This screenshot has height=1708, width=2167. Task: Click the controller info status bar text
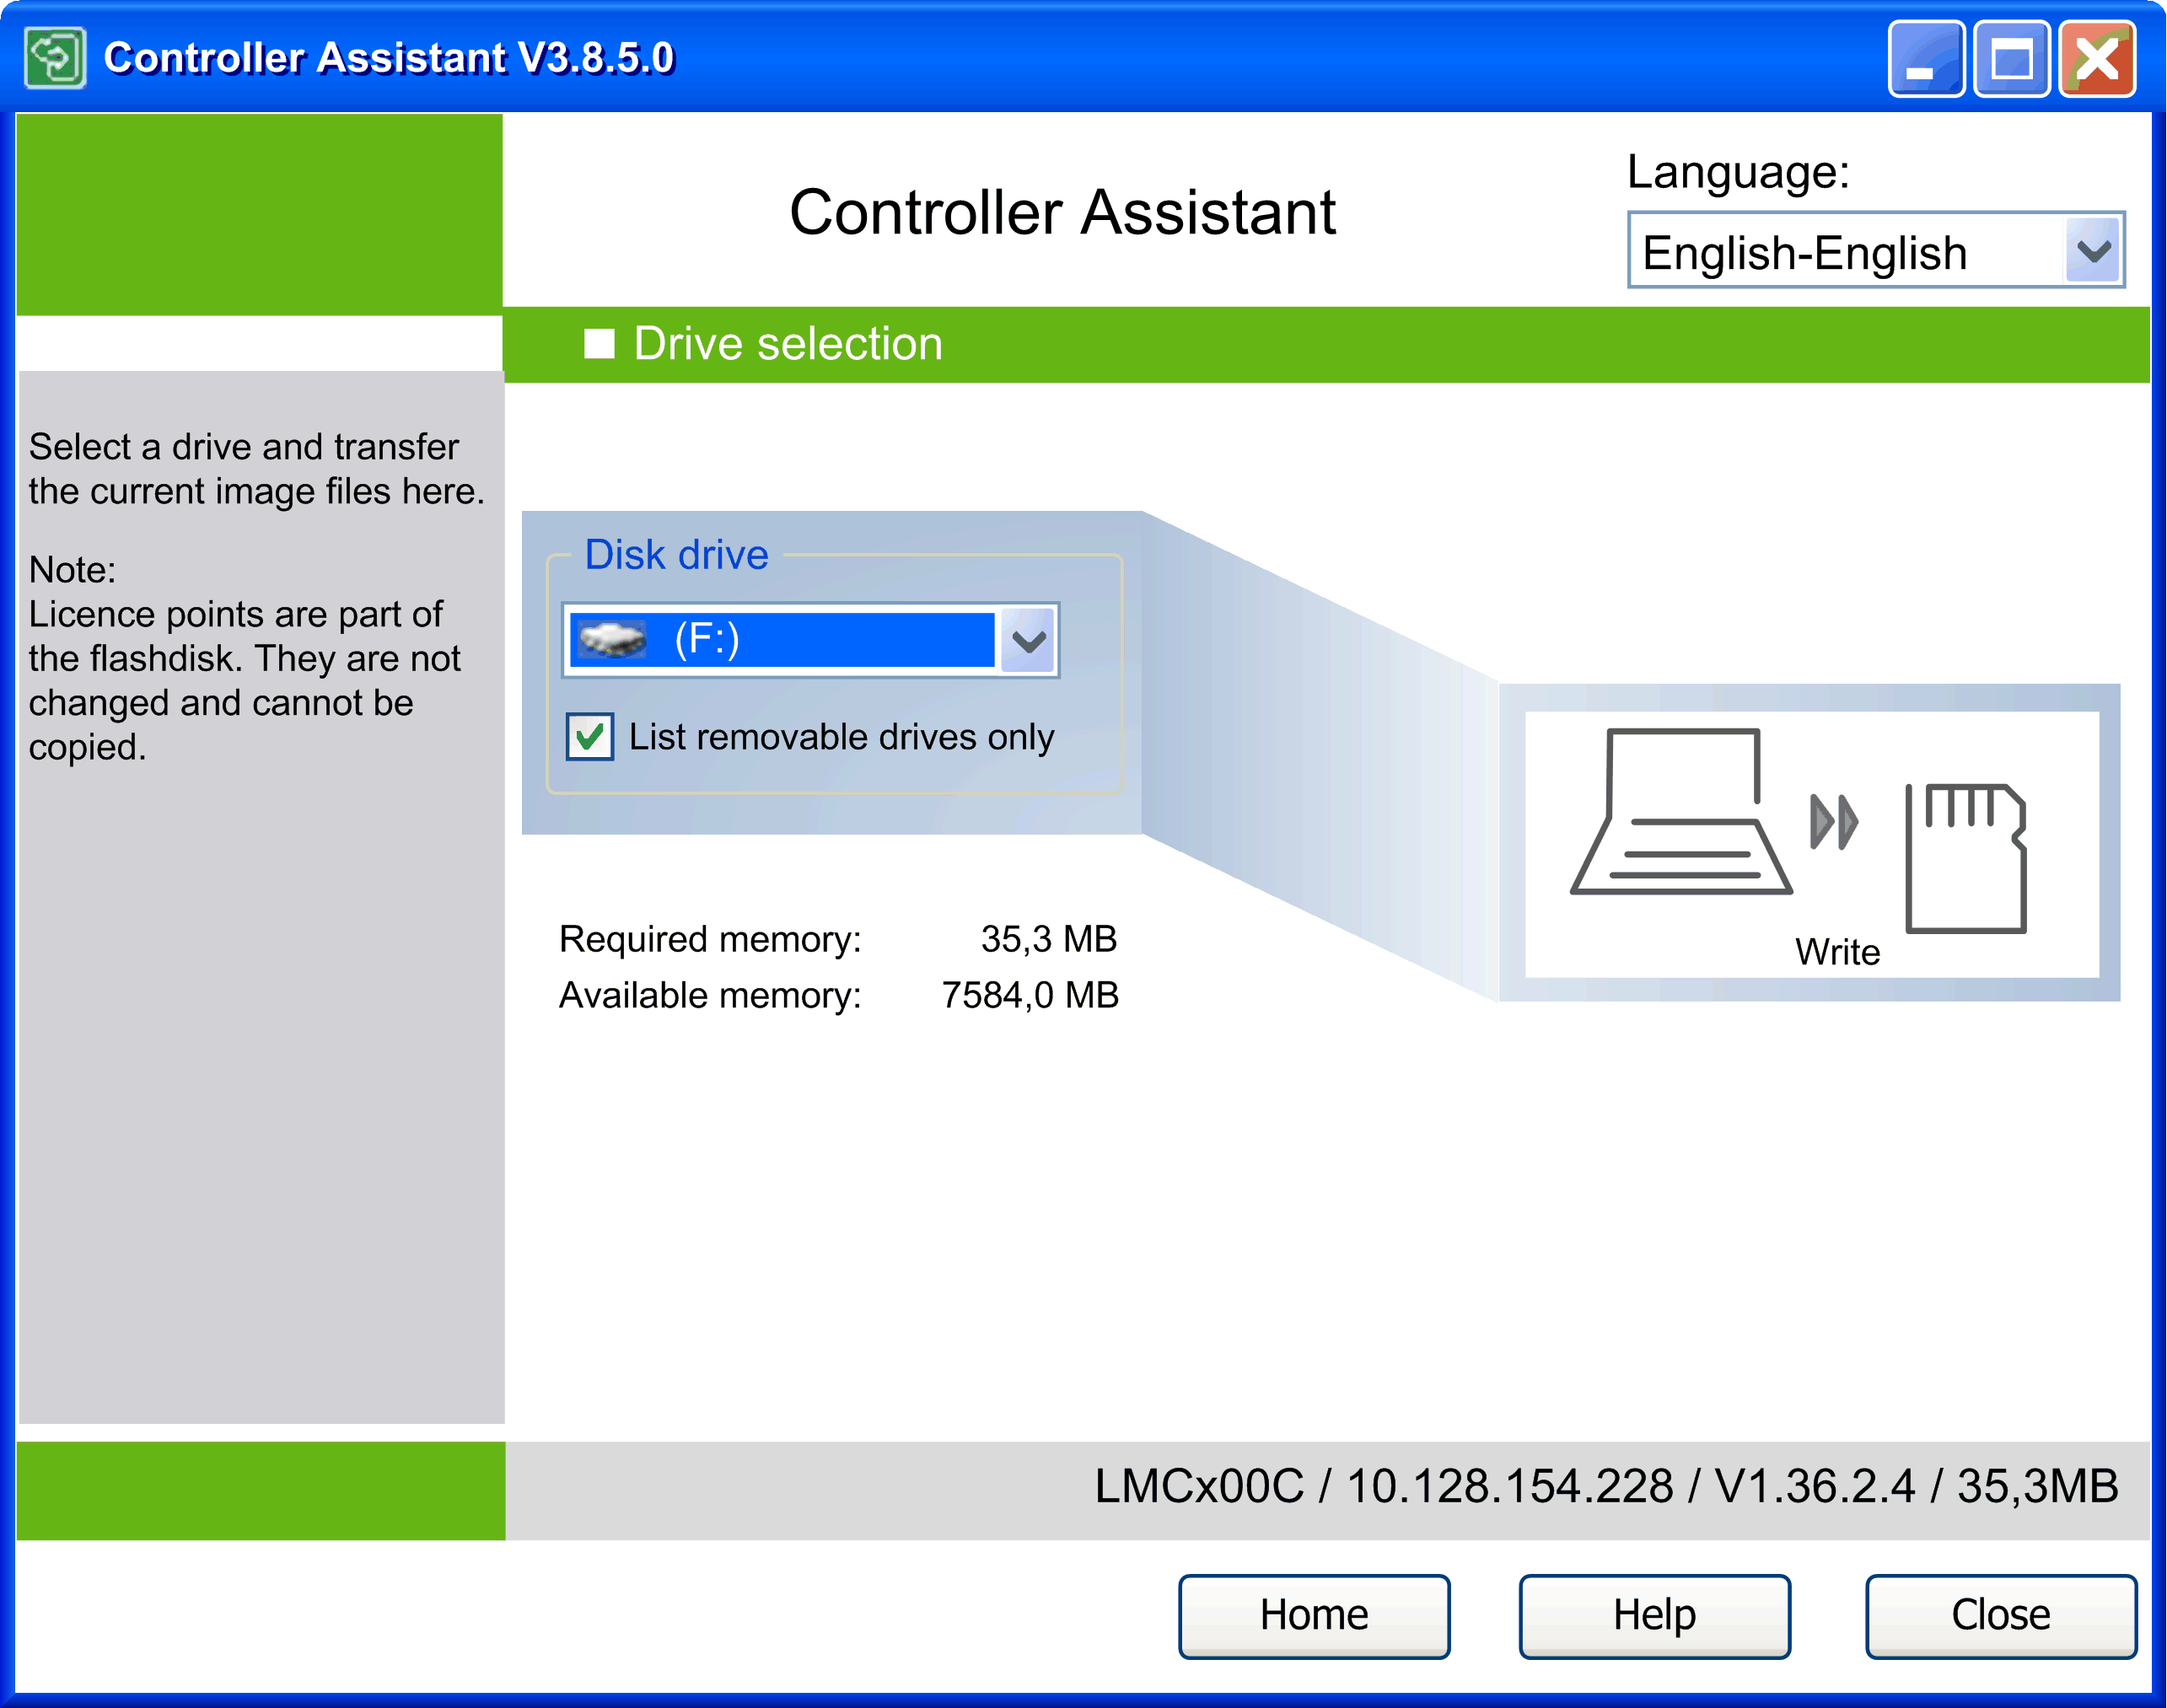pyautogui.click(x=1605, y=1486)
